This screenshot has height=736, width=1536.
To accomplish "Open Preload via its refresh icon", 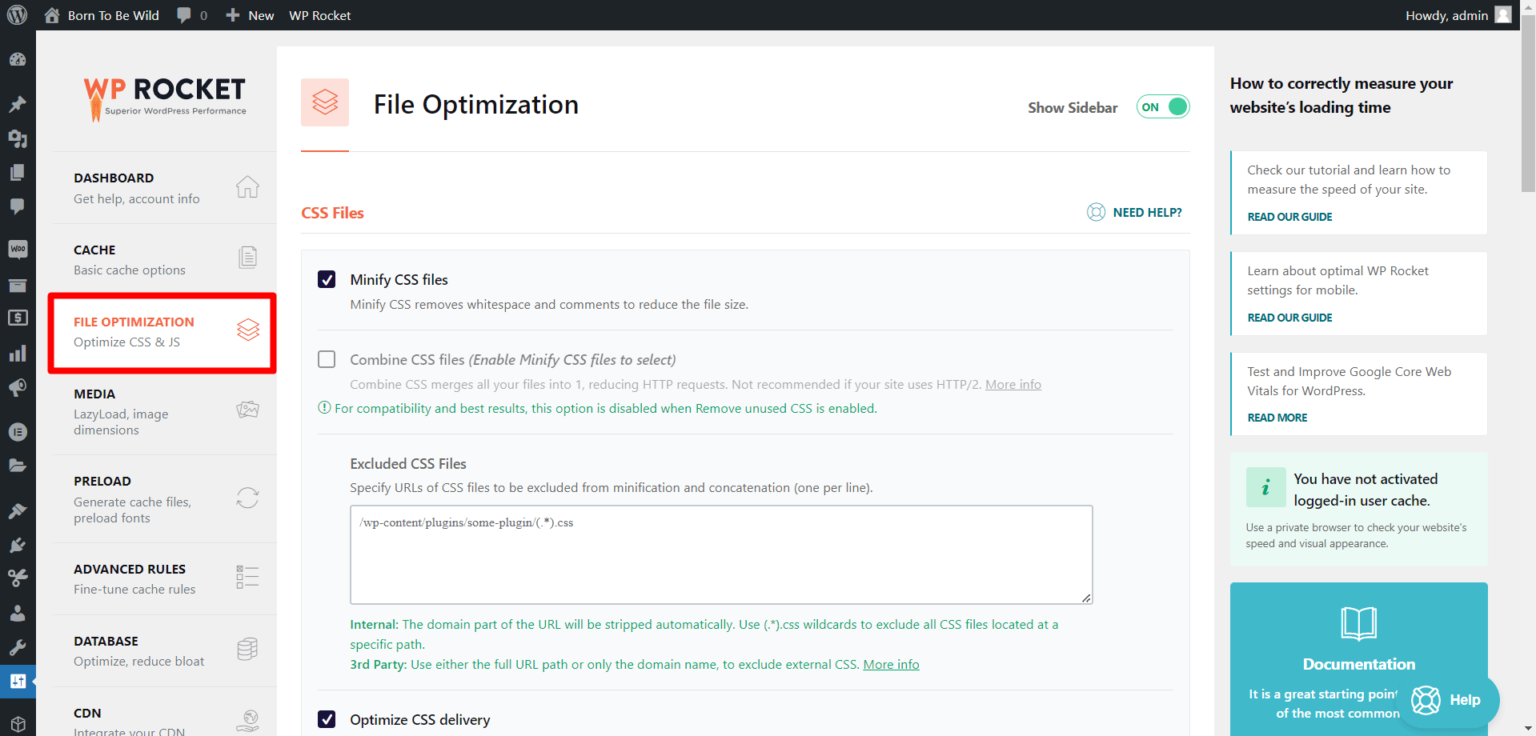I will click(x=247, y=498).
